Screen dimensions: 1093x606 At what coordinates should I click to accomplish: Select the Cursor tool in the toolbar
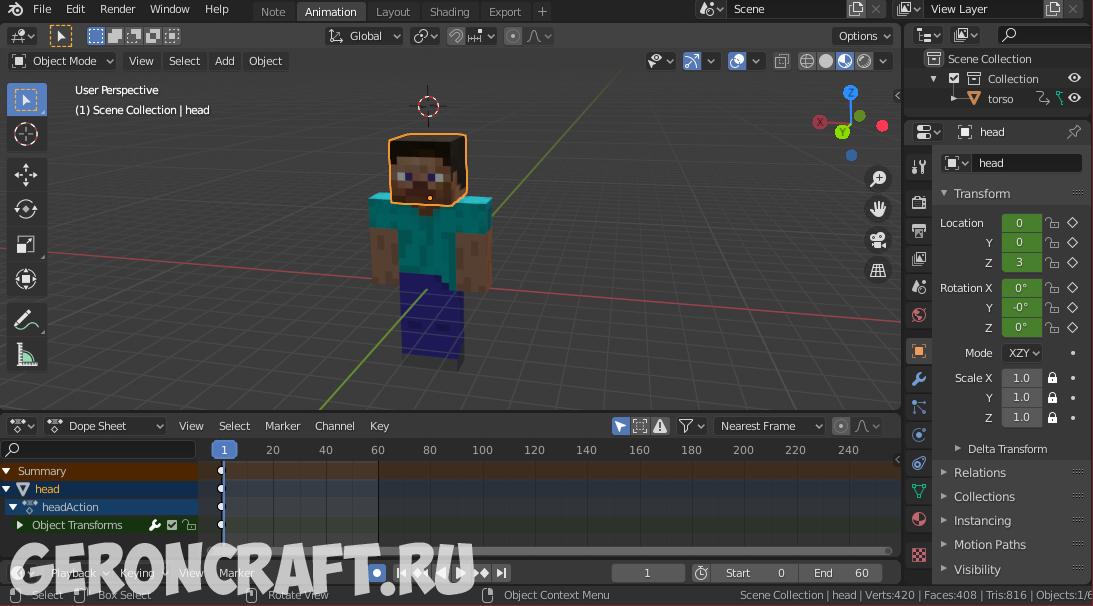coord(26,134)
